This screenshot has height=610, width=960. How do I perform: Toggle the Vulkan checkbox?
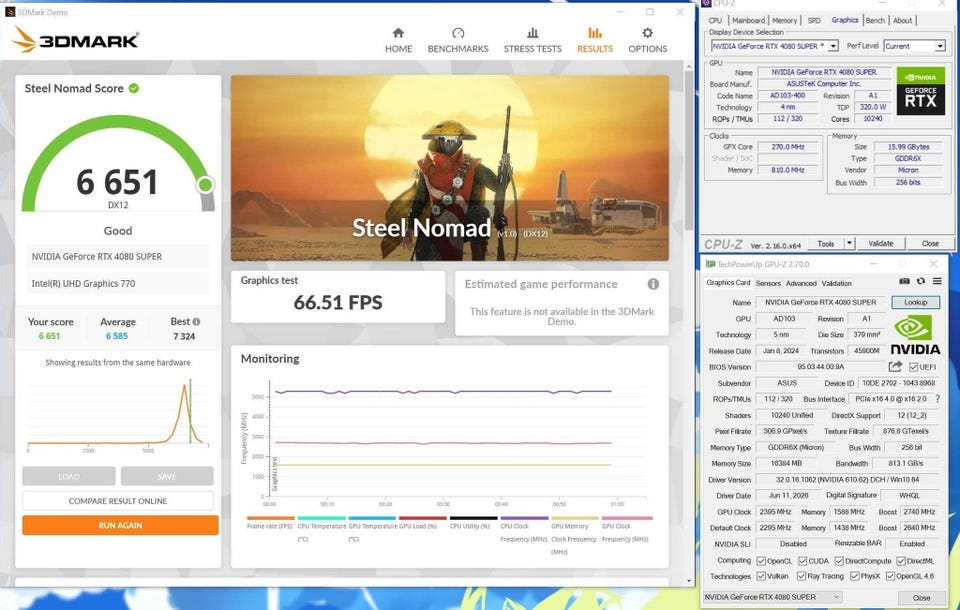tap(761, 576)
